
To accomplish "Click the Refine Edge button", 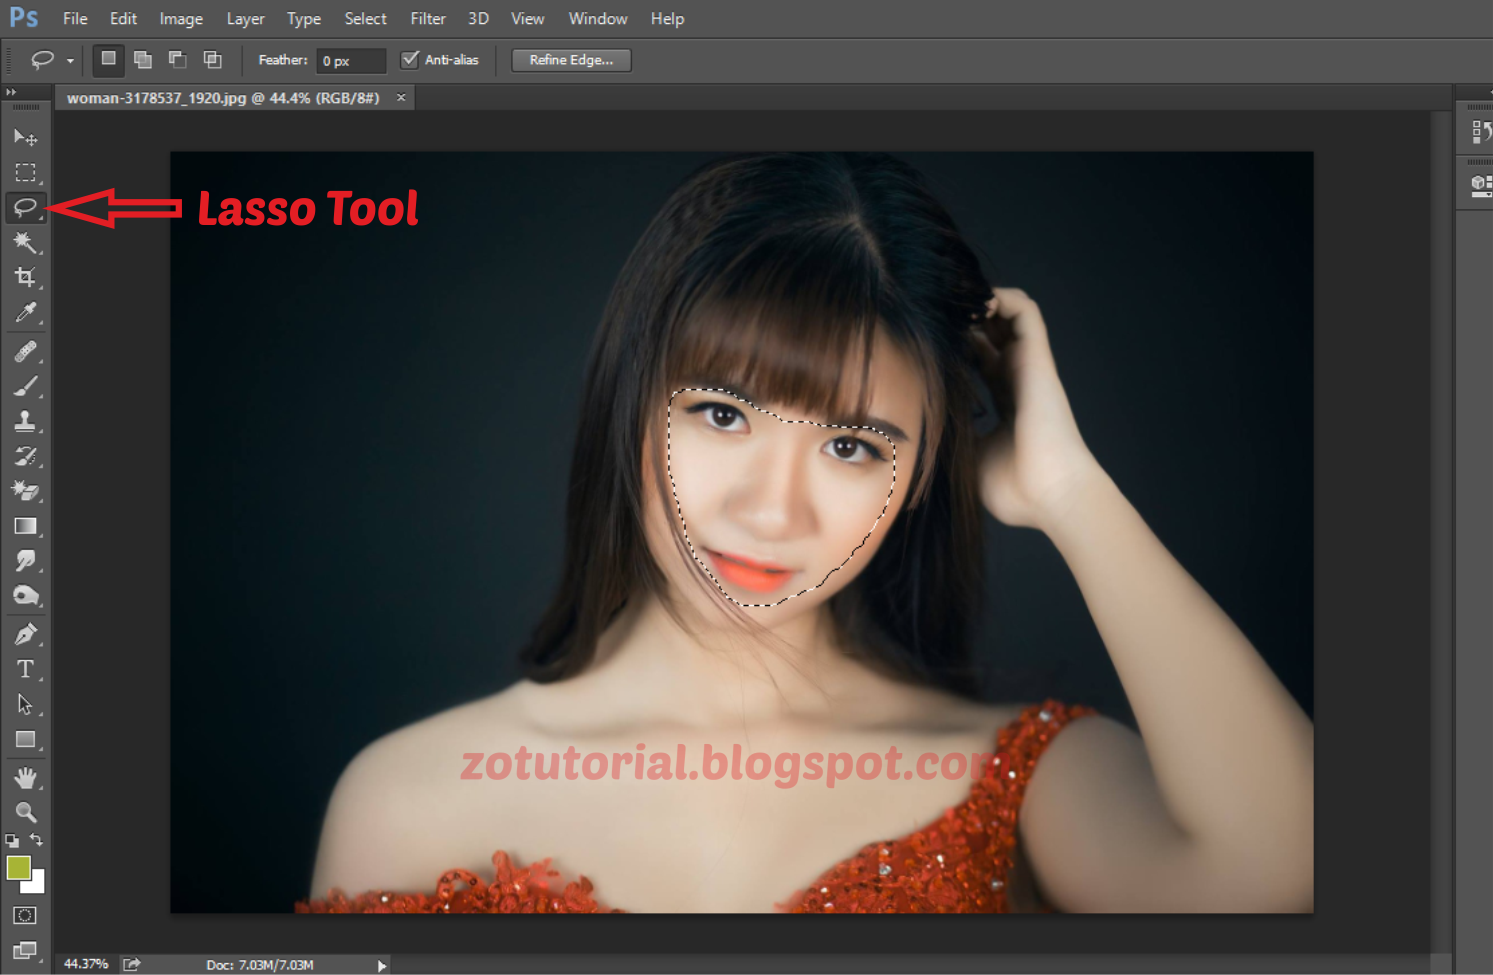I will pos(570,59).
